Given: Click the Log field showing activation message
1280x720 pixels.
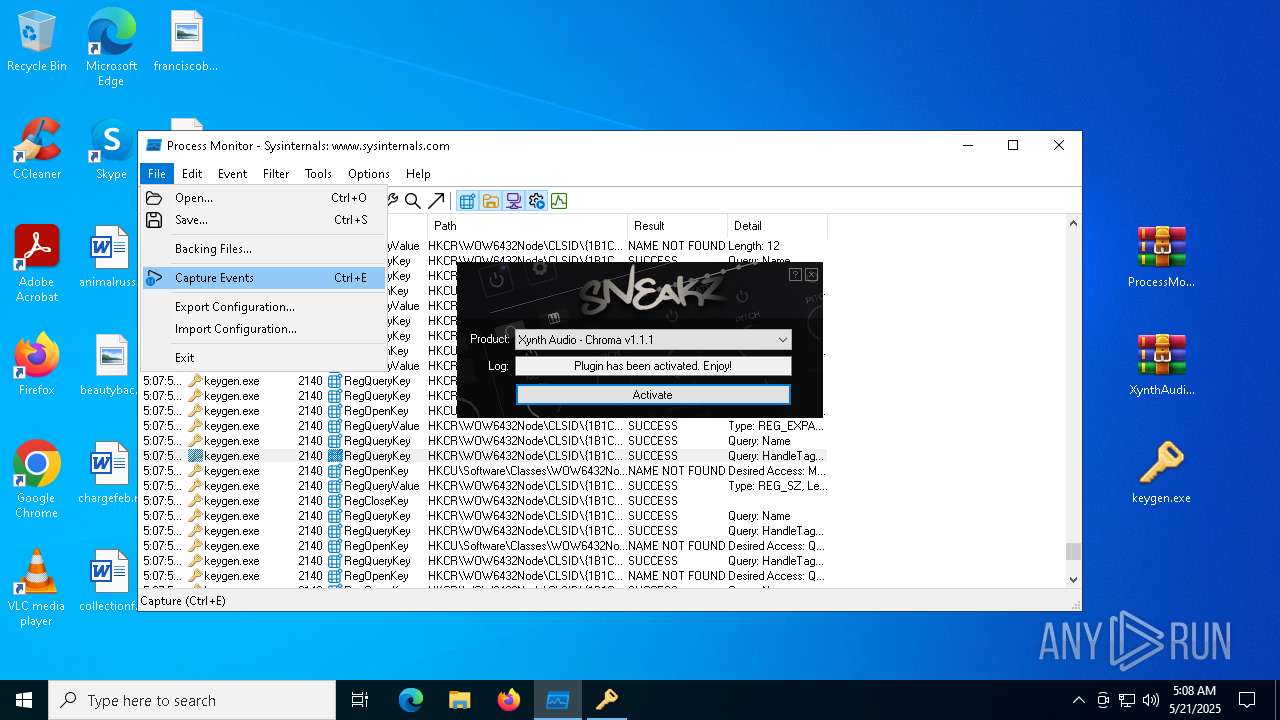Looking at the screenshot, I should click(x=653, y=366).
